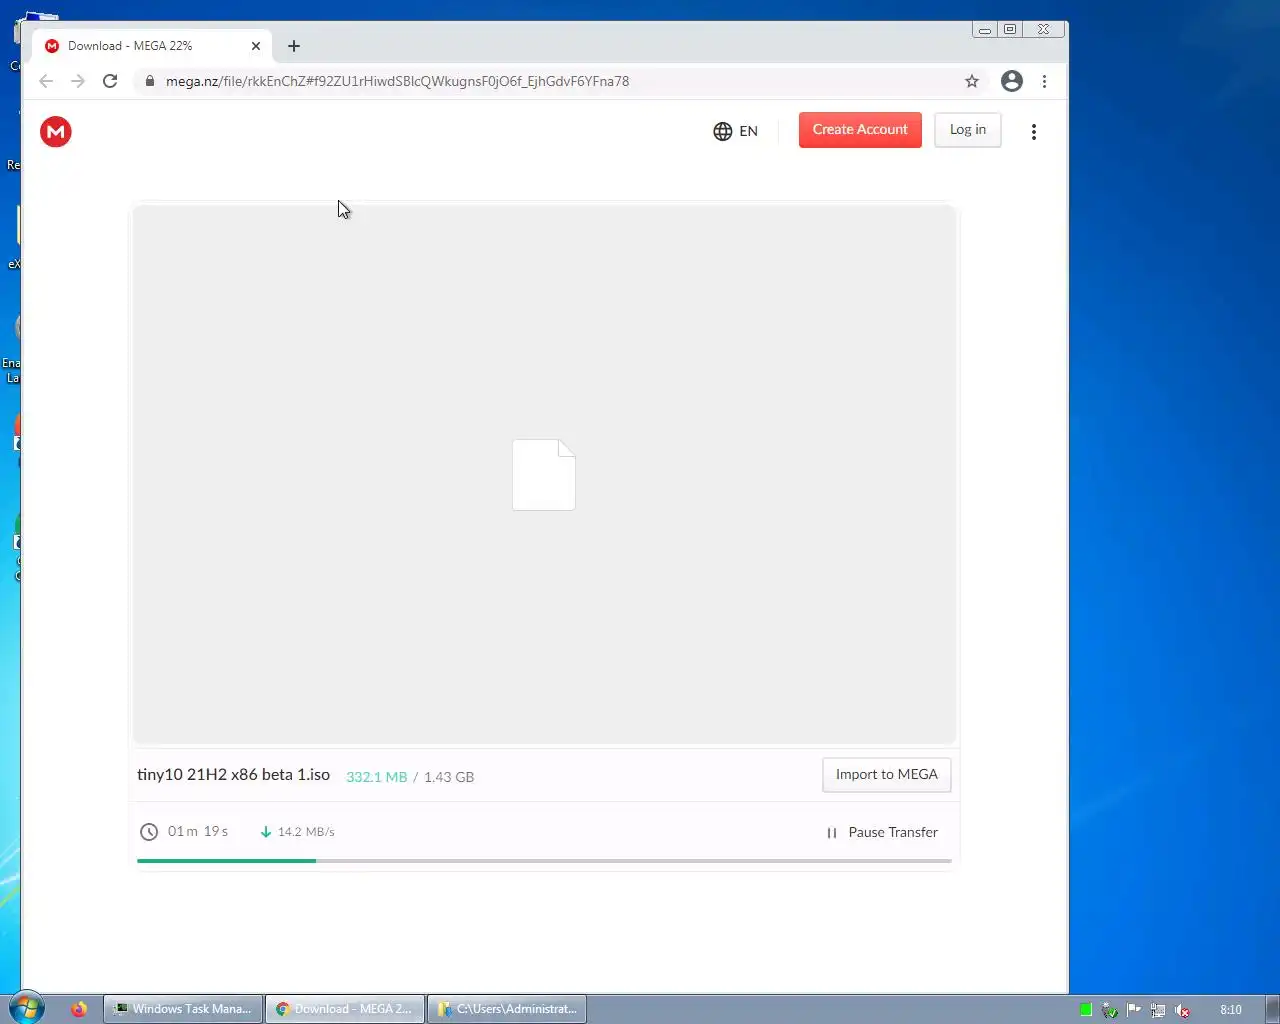Viewport: 1280px width, 1024px height.
Task: Click the Create Account button
Action: pos(860,130)
